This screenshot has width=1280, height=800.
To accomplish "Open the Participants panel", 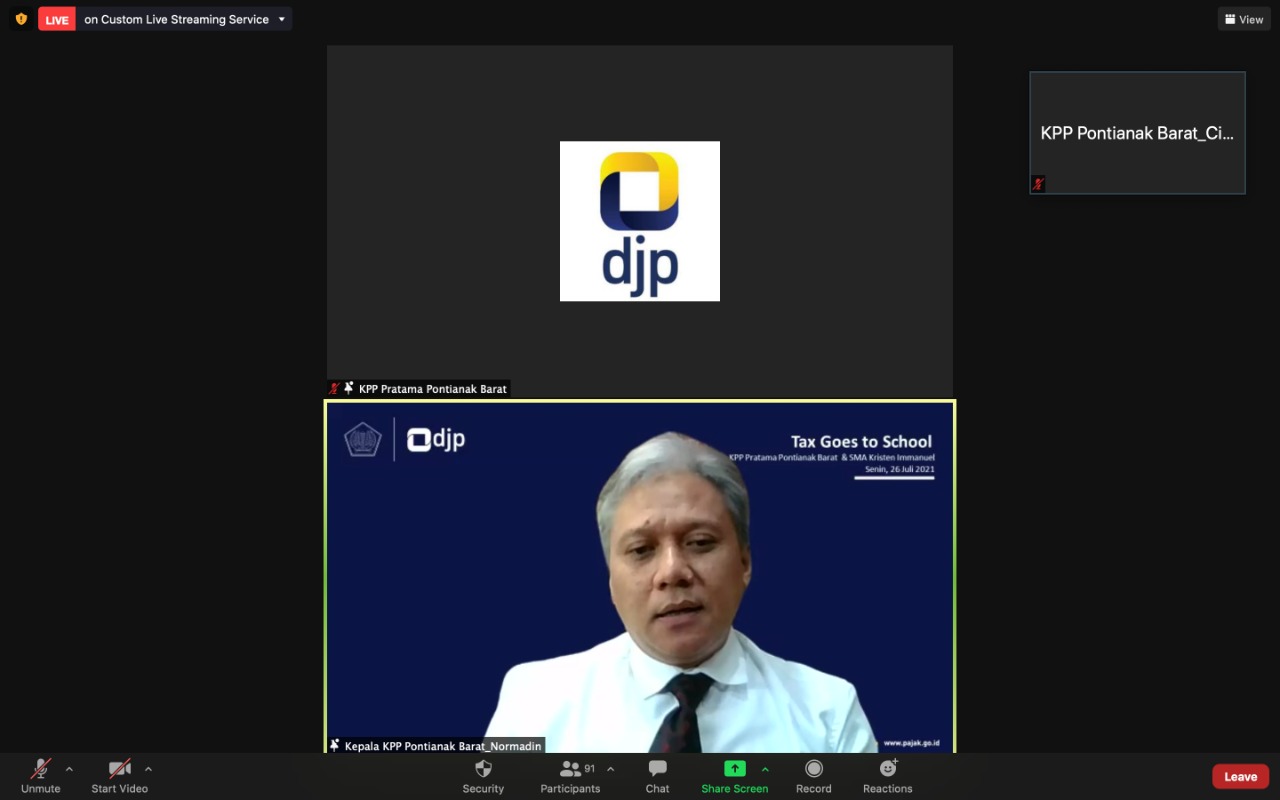I will (571, 769).
